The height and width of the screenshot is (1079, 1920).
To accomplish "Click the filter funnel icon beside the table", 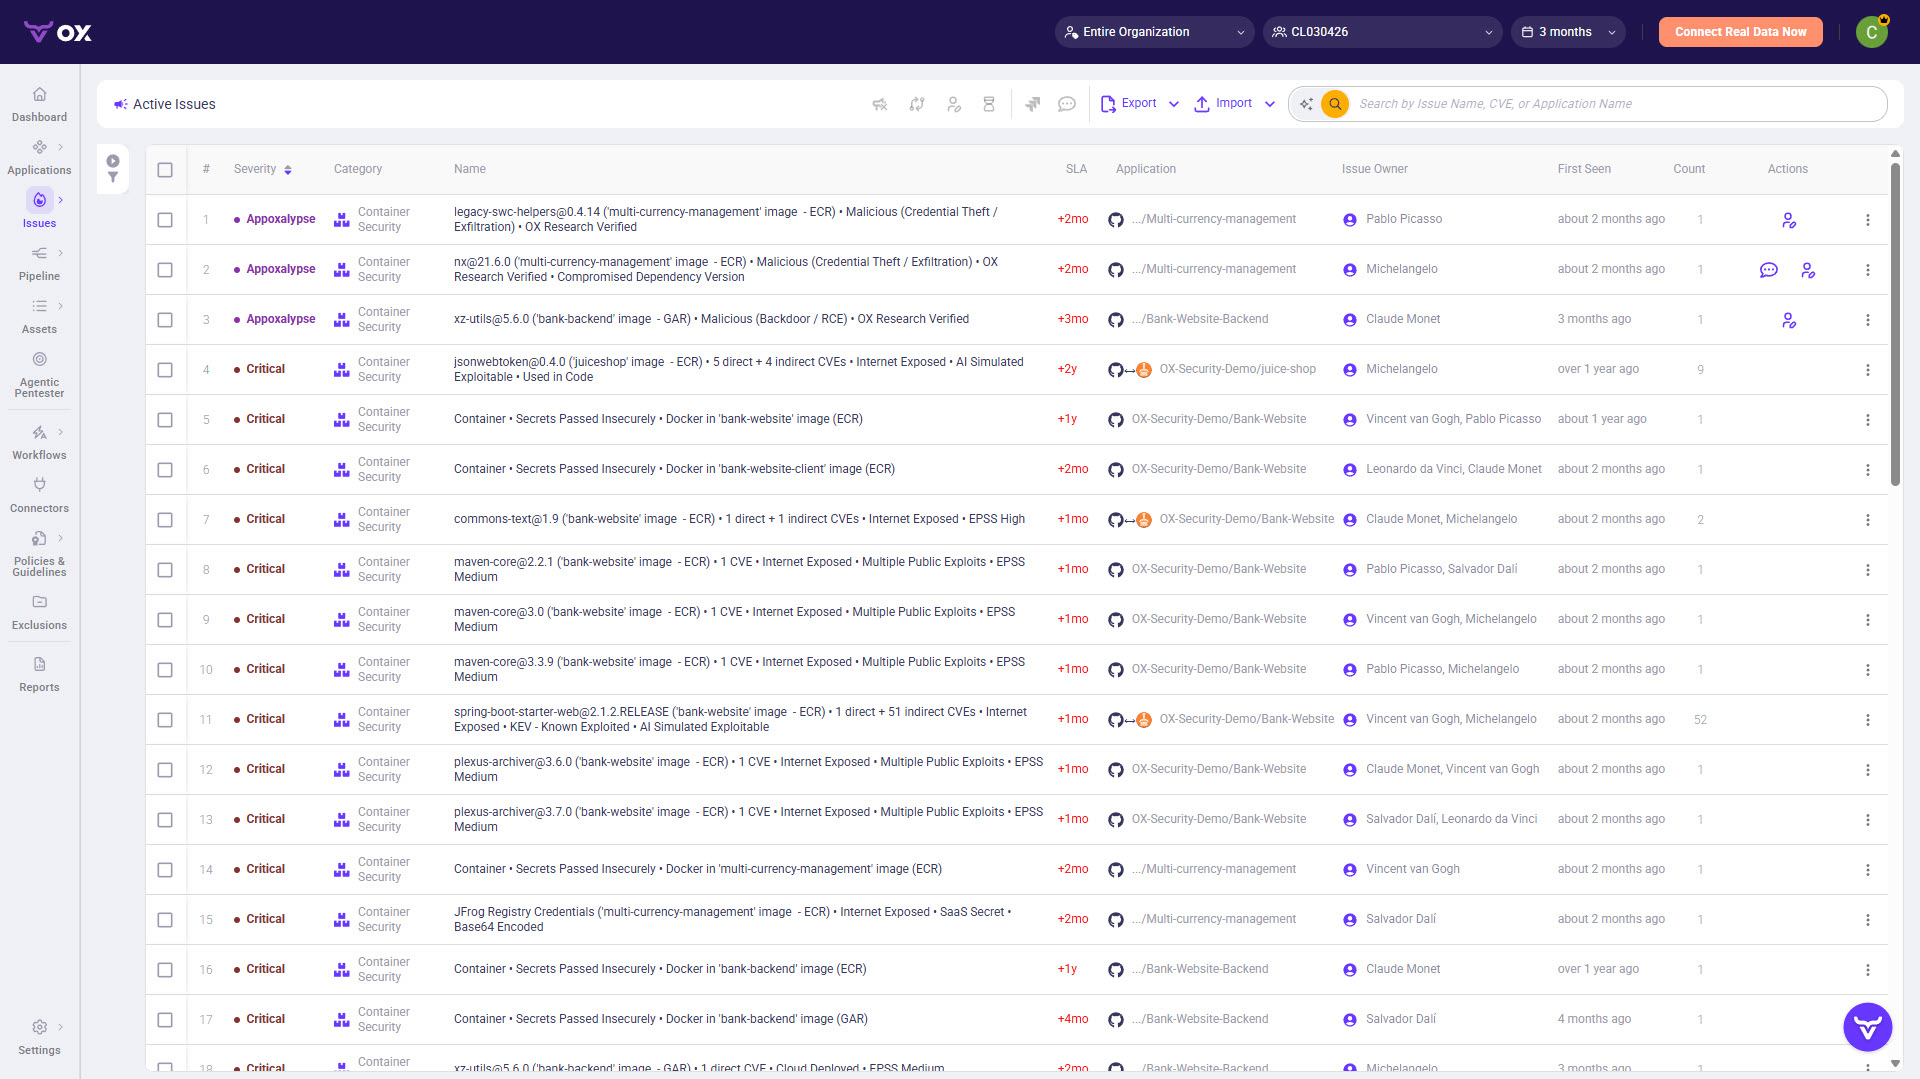I will pyautogui.click(x=113, y=178).
